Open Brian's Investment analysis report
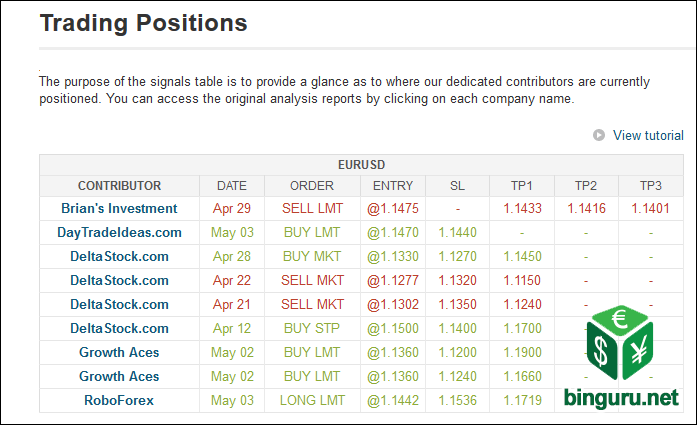This screenshot has width=697, height=425. pos(119,208)
